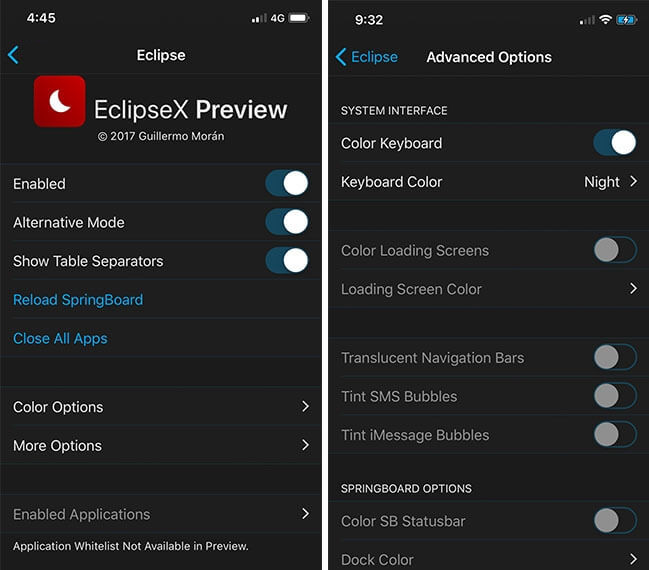
Task: Turn on Translucent Navigation Bars
Action: pyautogui.click(x=615, y=357)
